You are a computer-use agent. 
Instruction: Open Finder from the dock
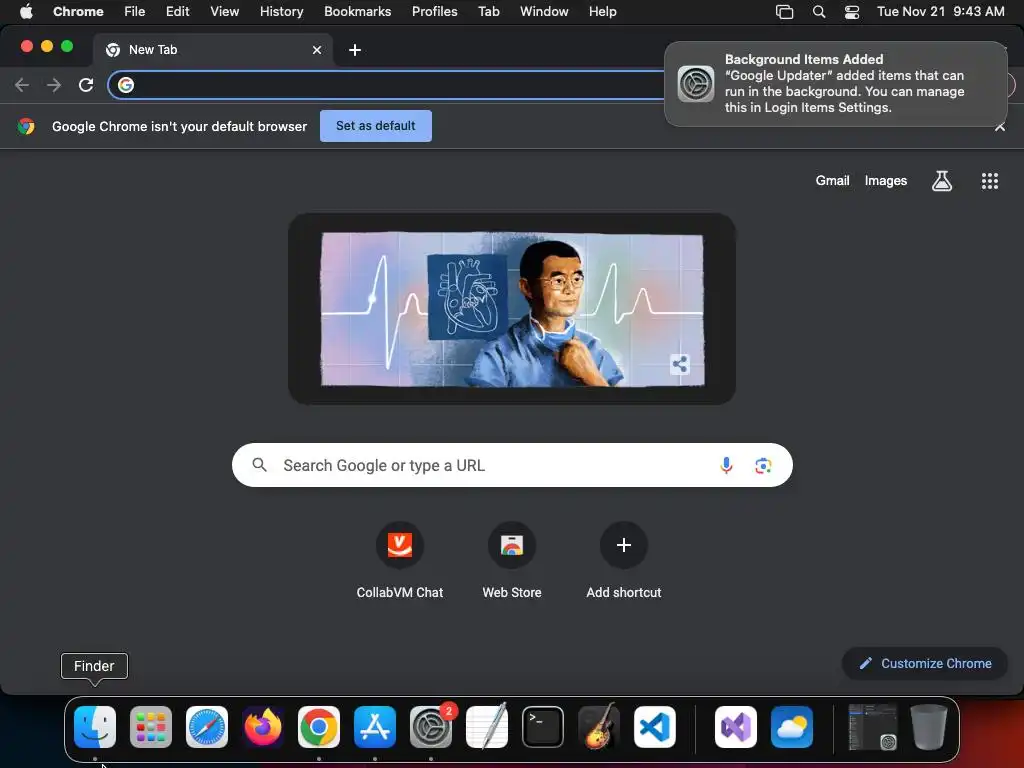[x=95, y=726]
